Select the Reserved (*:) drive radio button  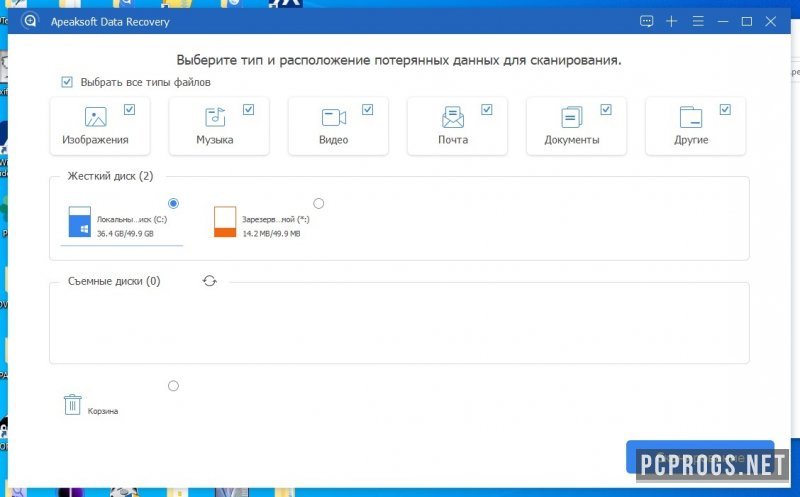click(318, 203)
